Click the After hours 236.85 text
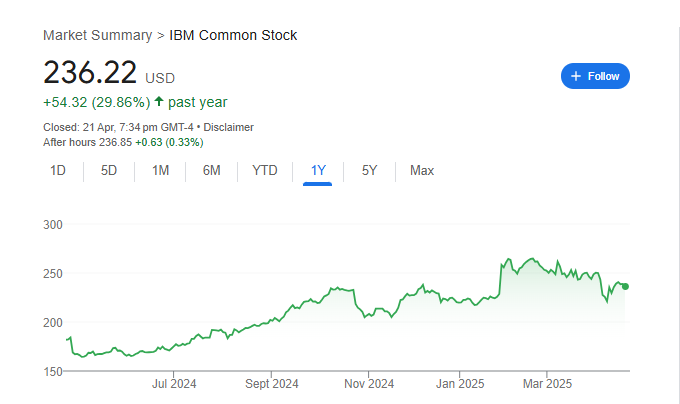Viewport: 680px width, 404px height. (87, 142)
